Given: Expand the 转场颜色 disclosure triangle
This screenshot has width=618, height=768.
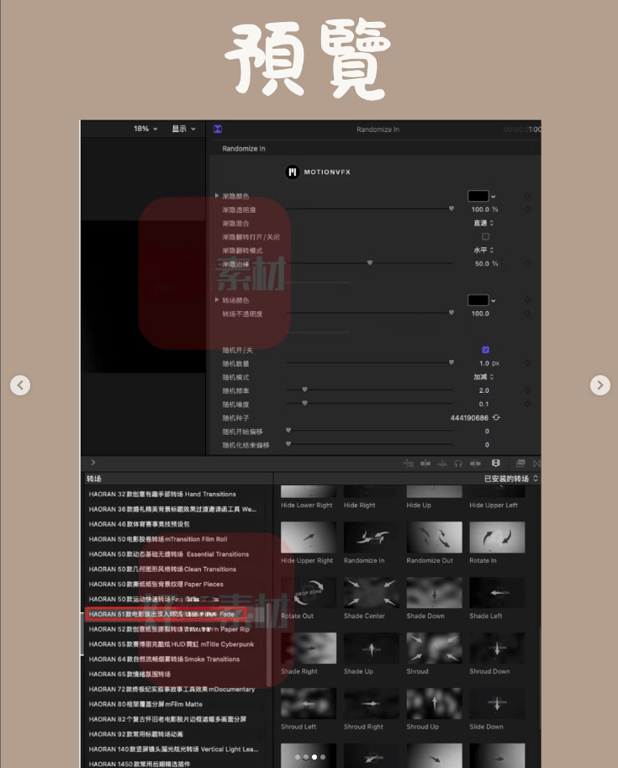Looking at the screenshot, I should click(217, 300).
